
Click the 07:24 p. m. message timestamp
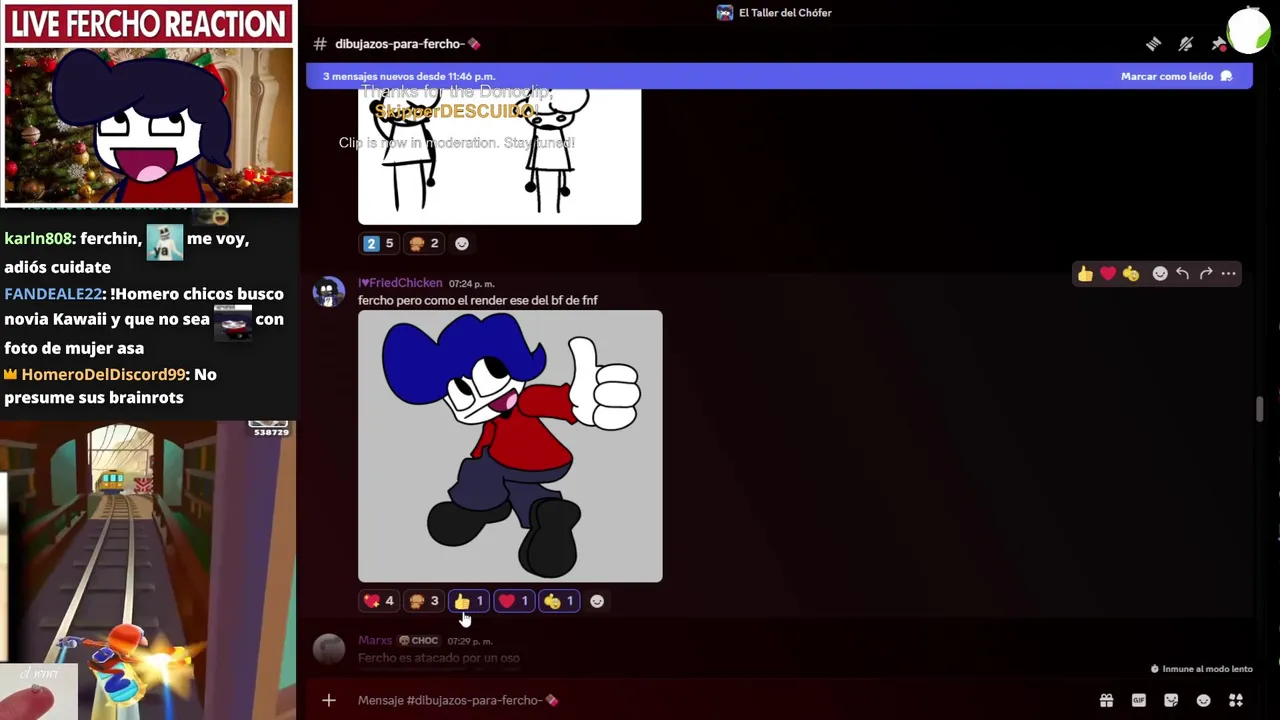(x=471, y=284)
